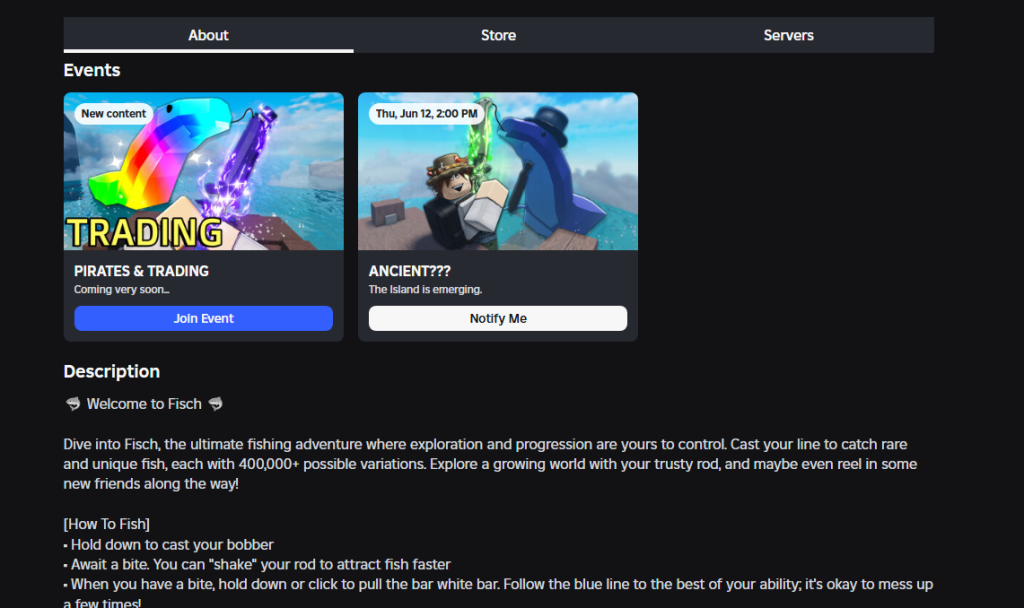Switch to the About tab
Screen dimensions: 1024x608
click(x=208, y=35)
